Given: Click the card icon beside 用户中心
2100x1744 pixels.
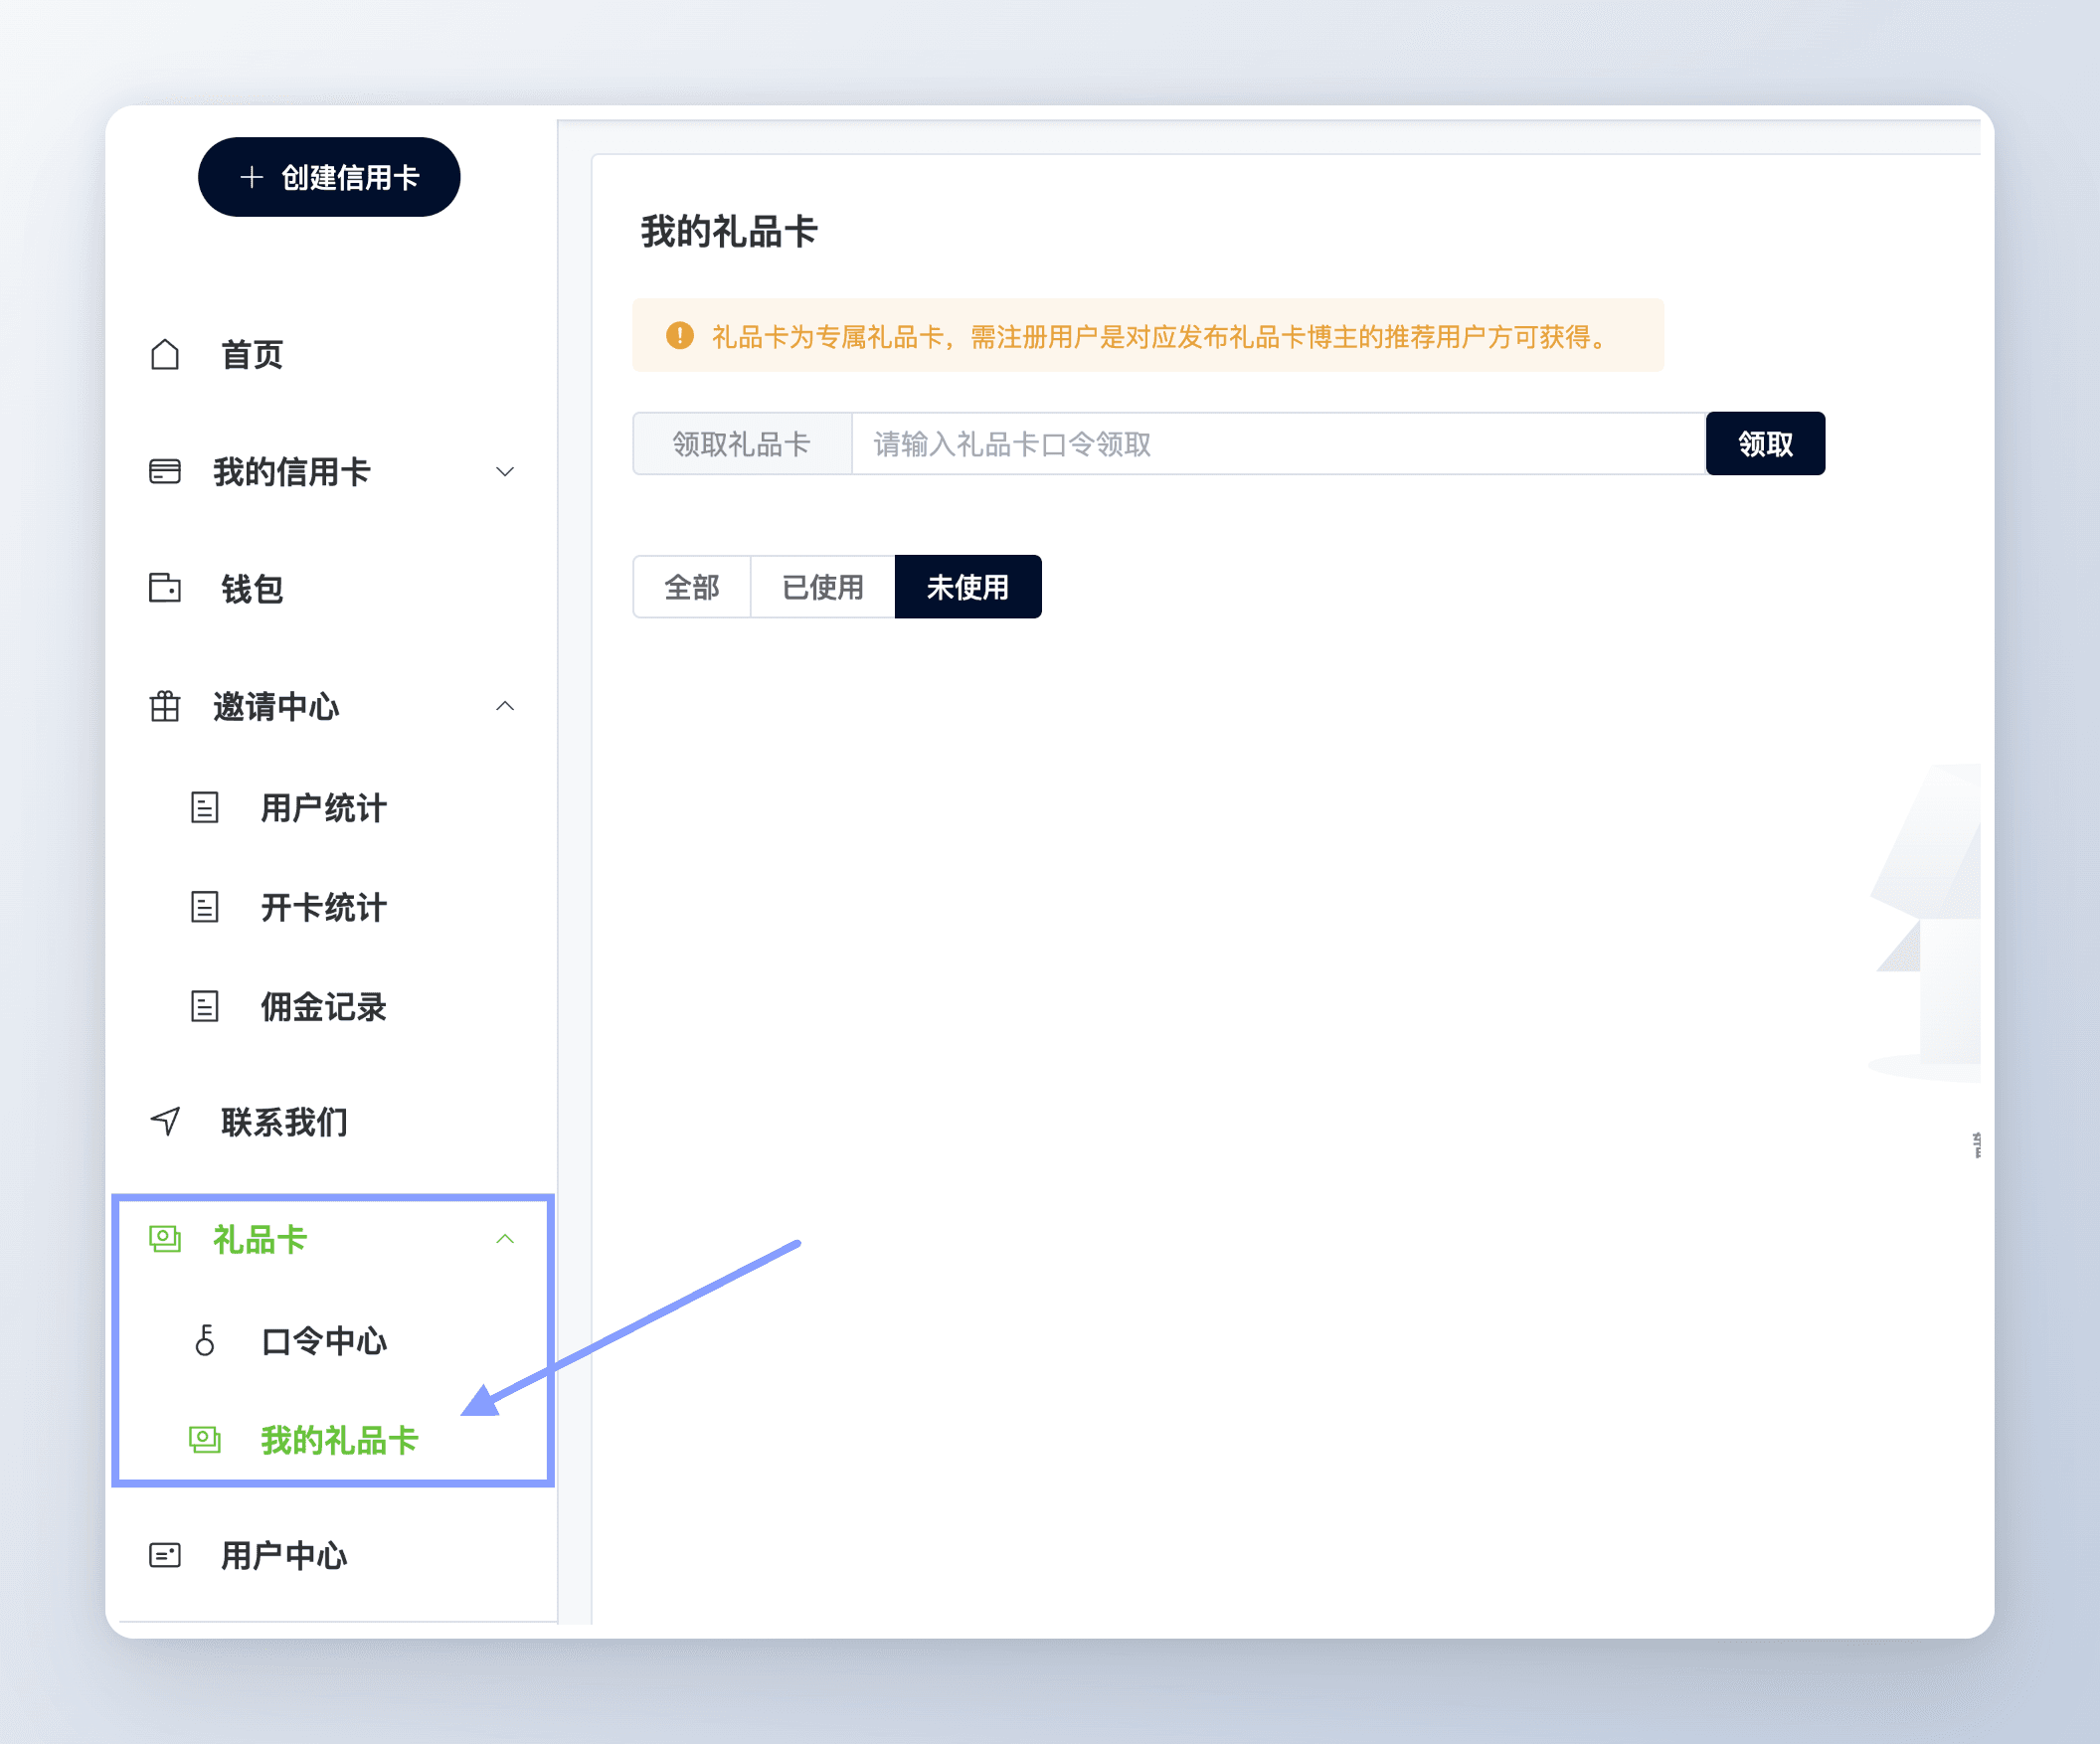Looking at the screenshot, I should pyautogui.click(x=164, y=1555).
